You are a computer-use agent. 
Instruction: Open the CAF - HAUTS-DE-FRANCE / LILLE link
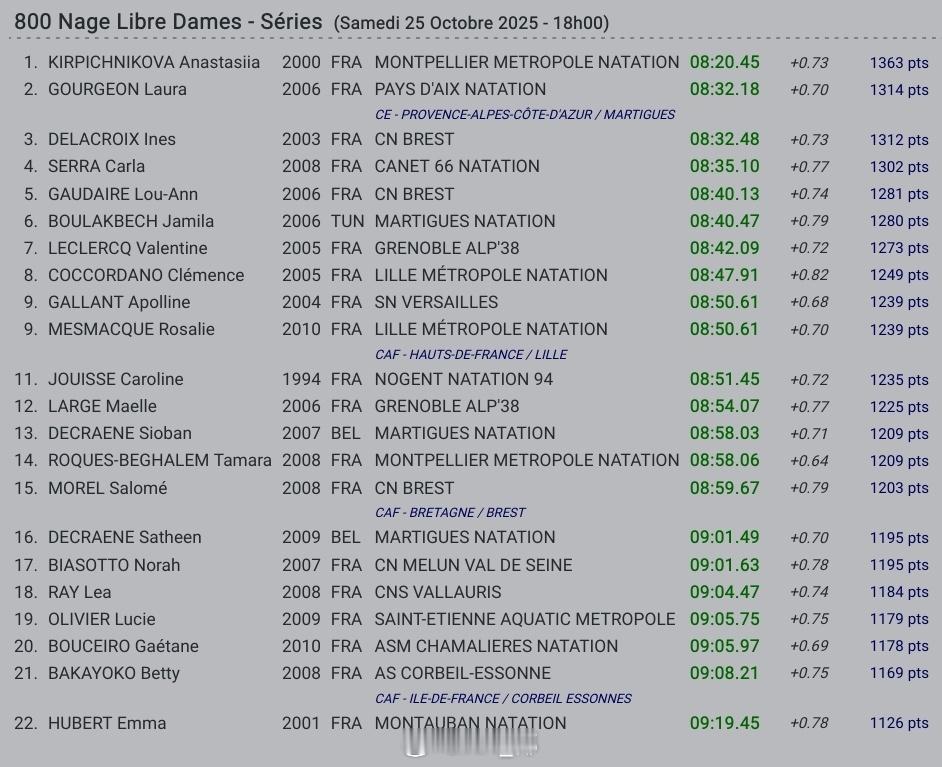[471, 354]
